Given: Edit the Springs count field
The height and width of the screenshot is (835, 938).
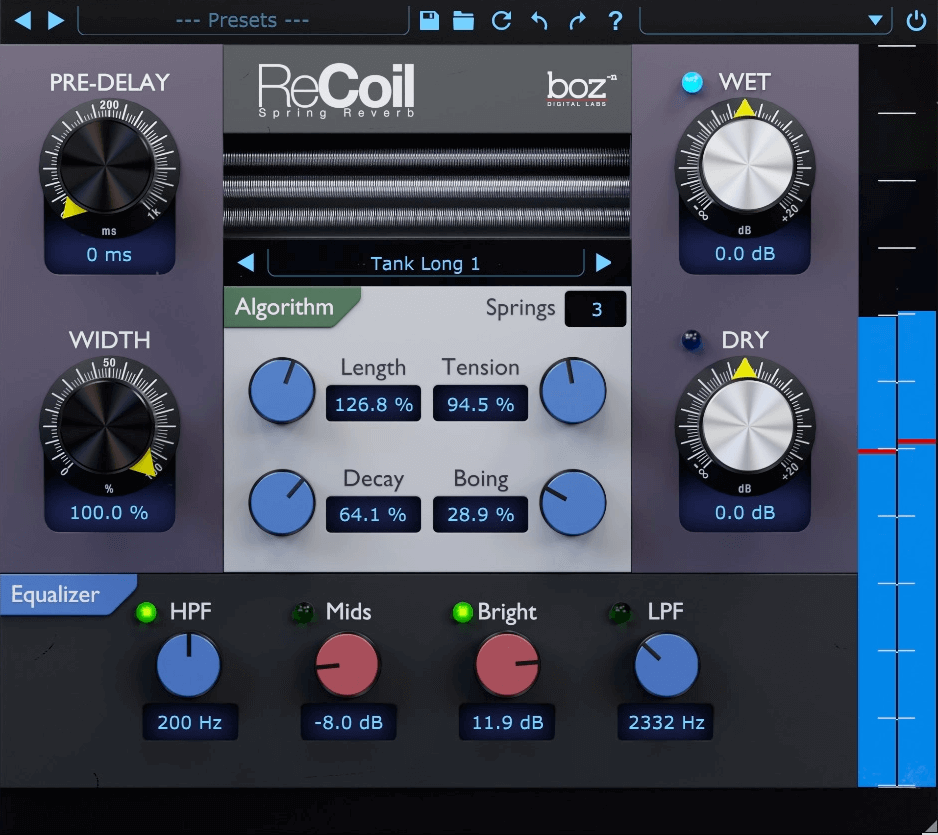Looking at the screenshot, I should 595,309.
